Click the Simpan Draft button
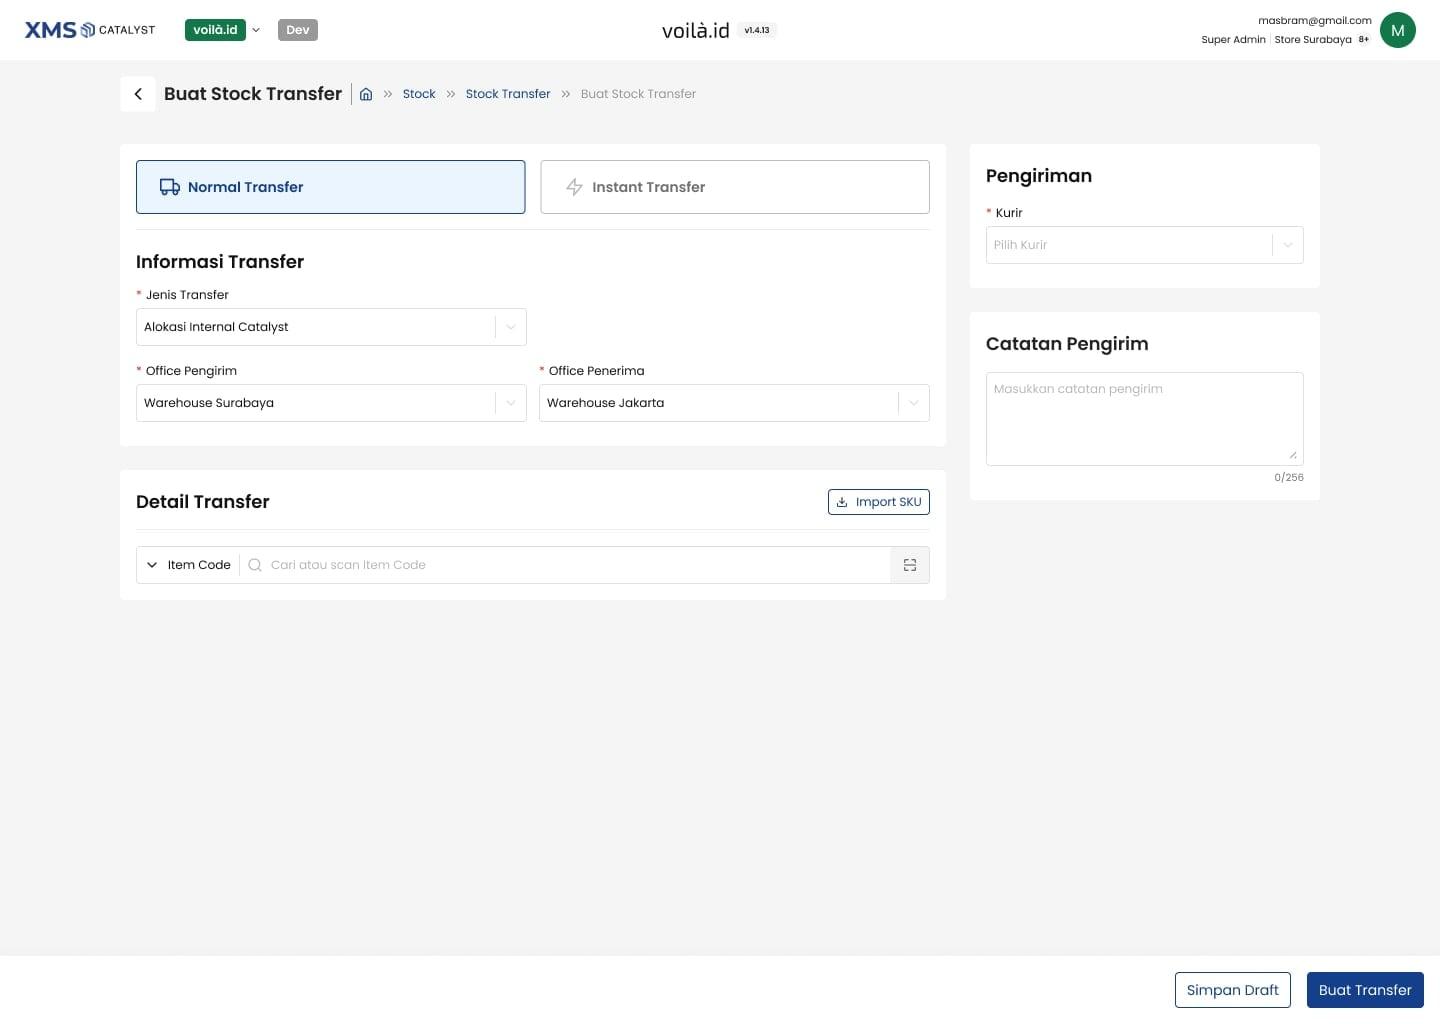 1233,990
